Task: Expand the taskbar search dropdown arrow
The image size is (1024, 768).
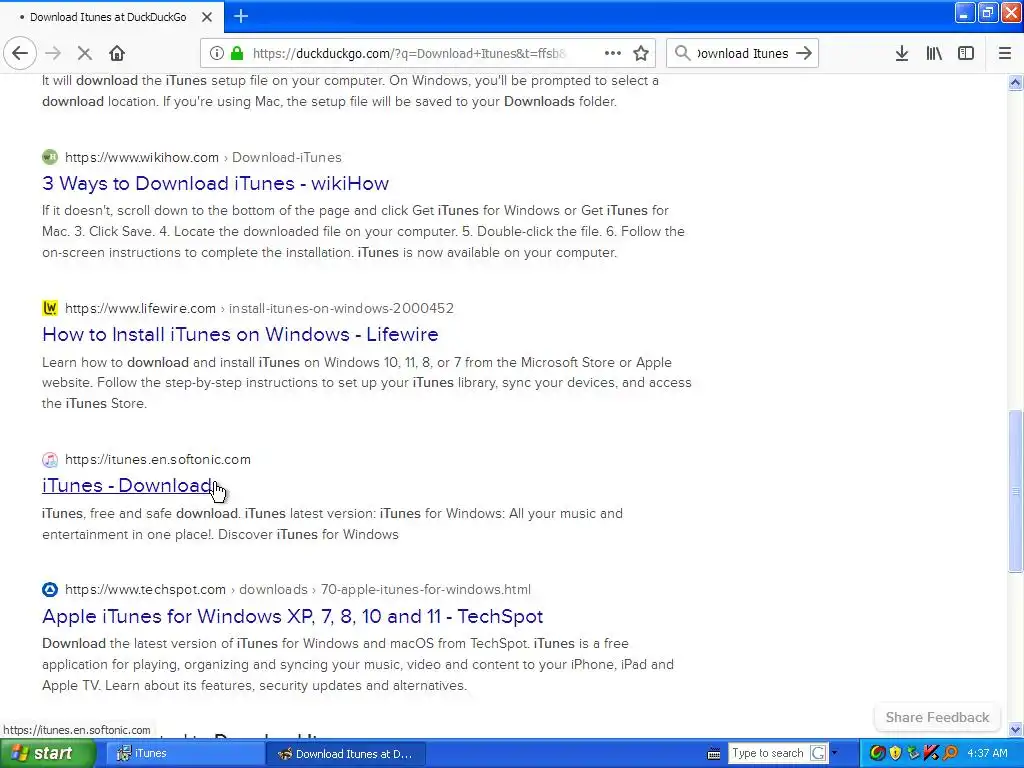Action: point(834,753)
